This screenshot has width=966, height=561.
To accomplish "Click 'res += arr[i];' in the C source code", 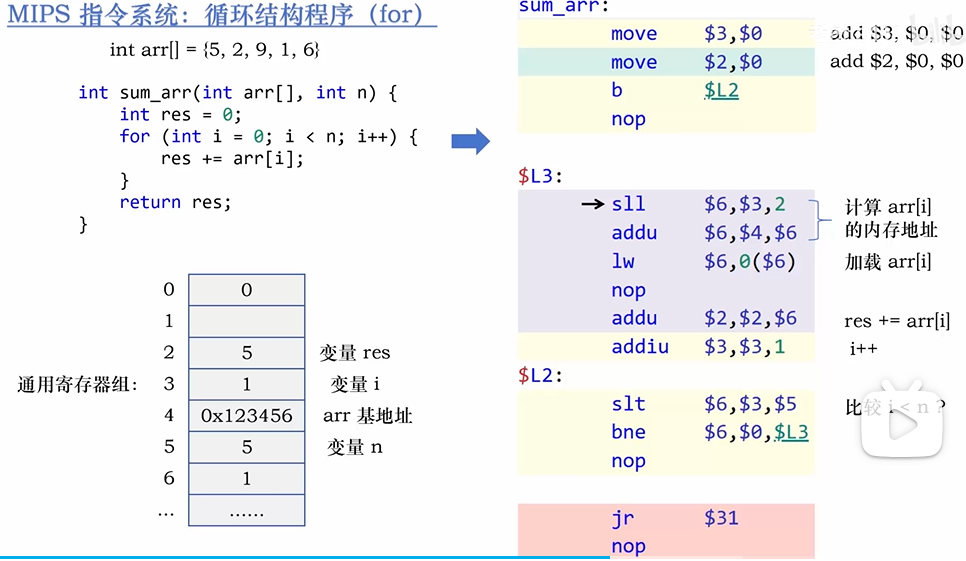I will coord(232,158).
